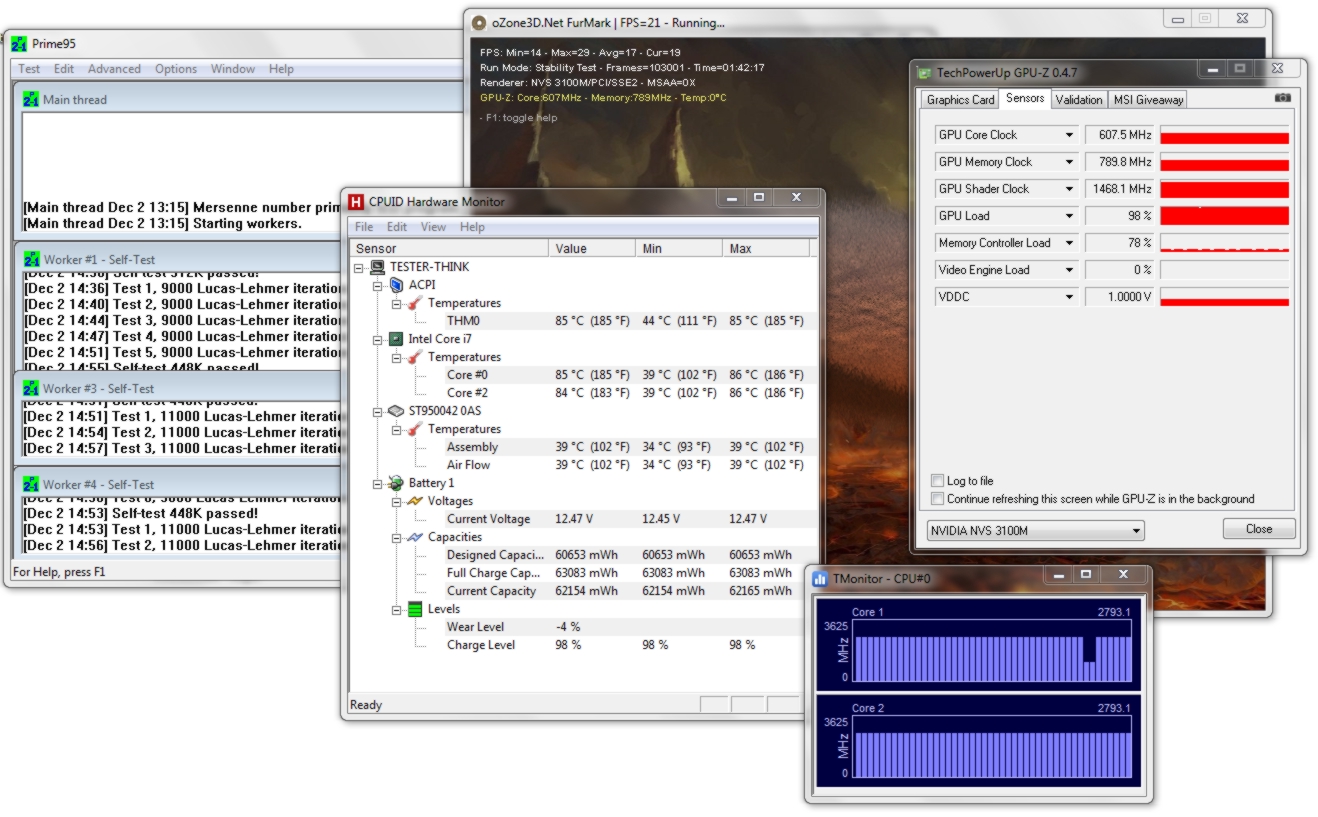This screenshot has height=817, width=1318.
Task: Click the hard drive Temperatures thermometer icon
Action: pyautogui.click(x=415, y=429)
